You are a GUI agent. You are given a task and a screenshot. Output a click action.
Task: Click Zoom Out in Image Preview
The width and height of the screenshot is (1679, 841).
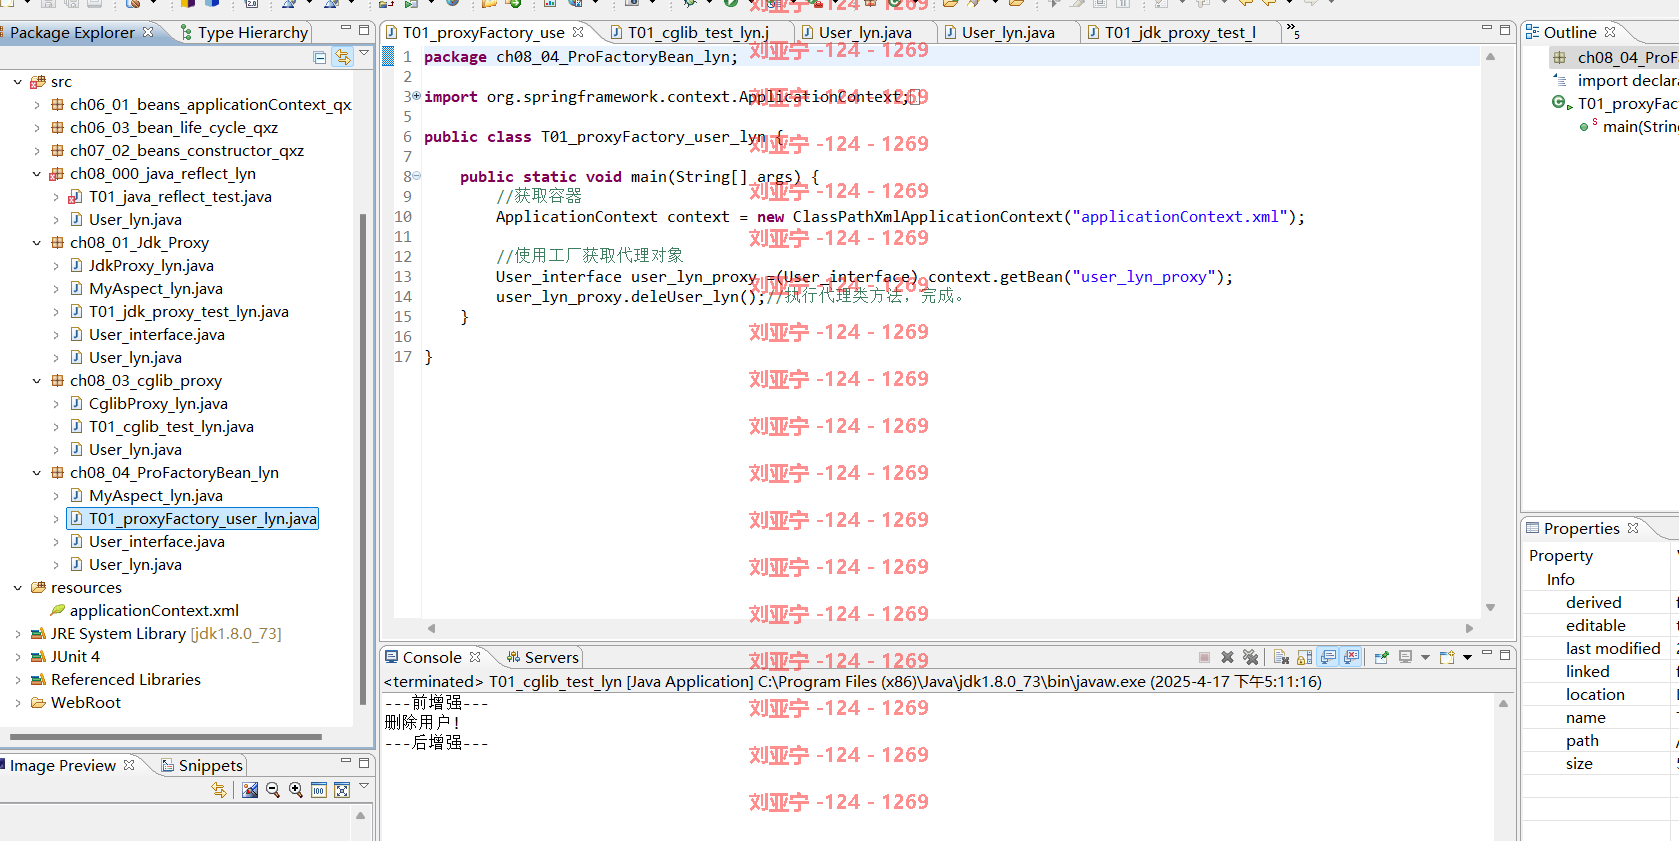point(273,790)
